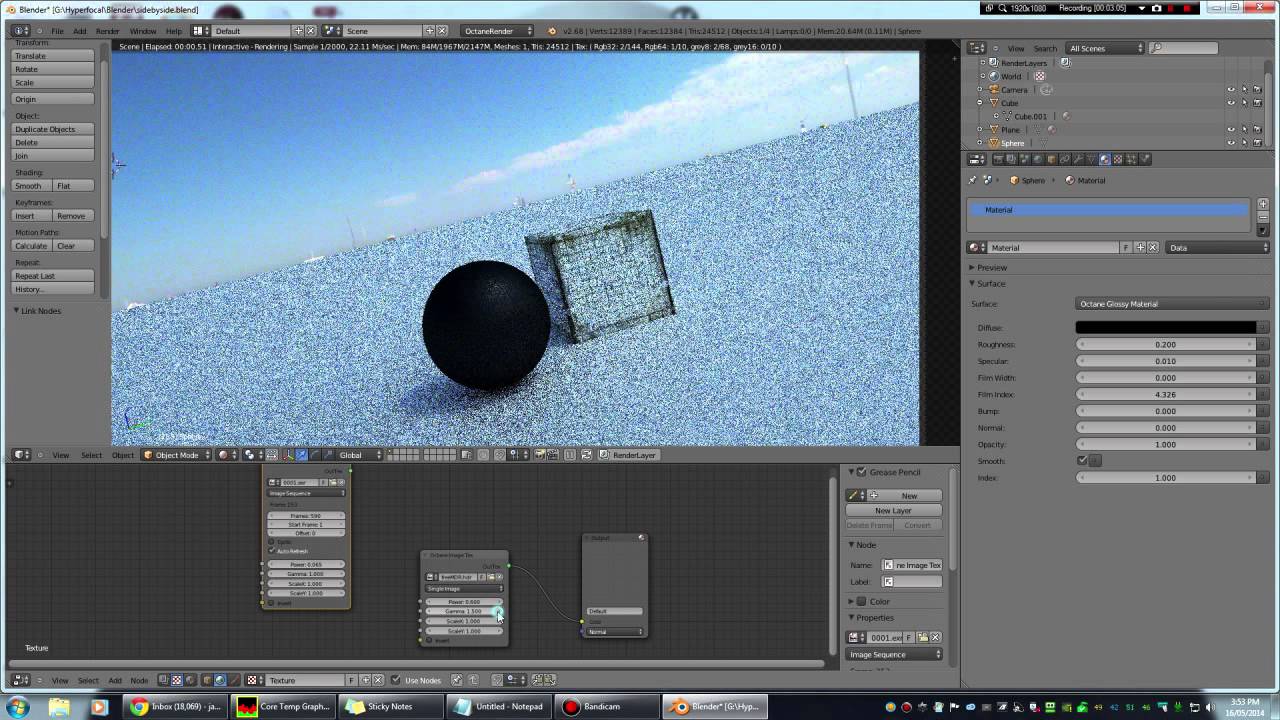Open the Bandicam taskbar button
This screenshot has height=720, width=1280.
coord(608,706)
